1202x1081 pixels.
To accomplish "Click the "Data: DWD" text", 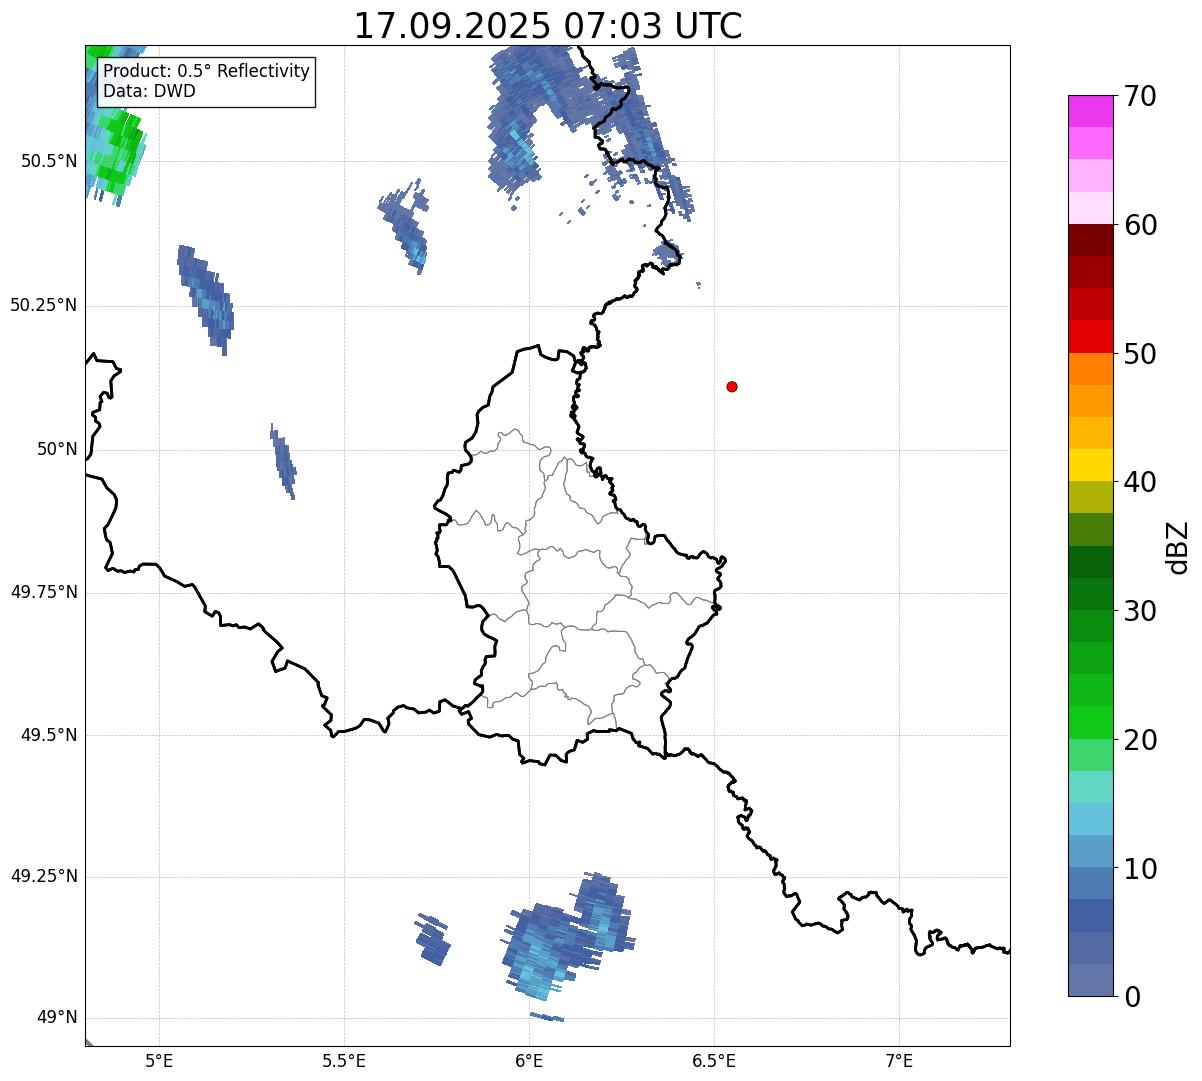I will tap(150, 91).
